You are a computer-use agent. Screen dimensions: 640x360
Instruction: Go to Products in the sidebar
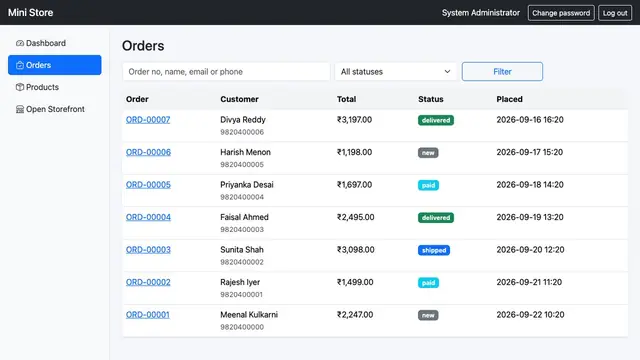[55, 87]
